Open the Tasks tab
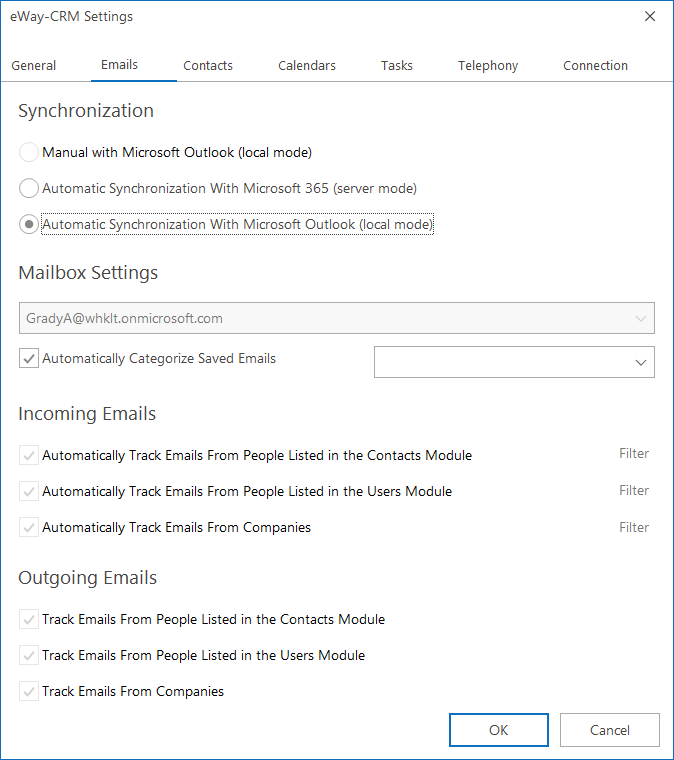 396,65
